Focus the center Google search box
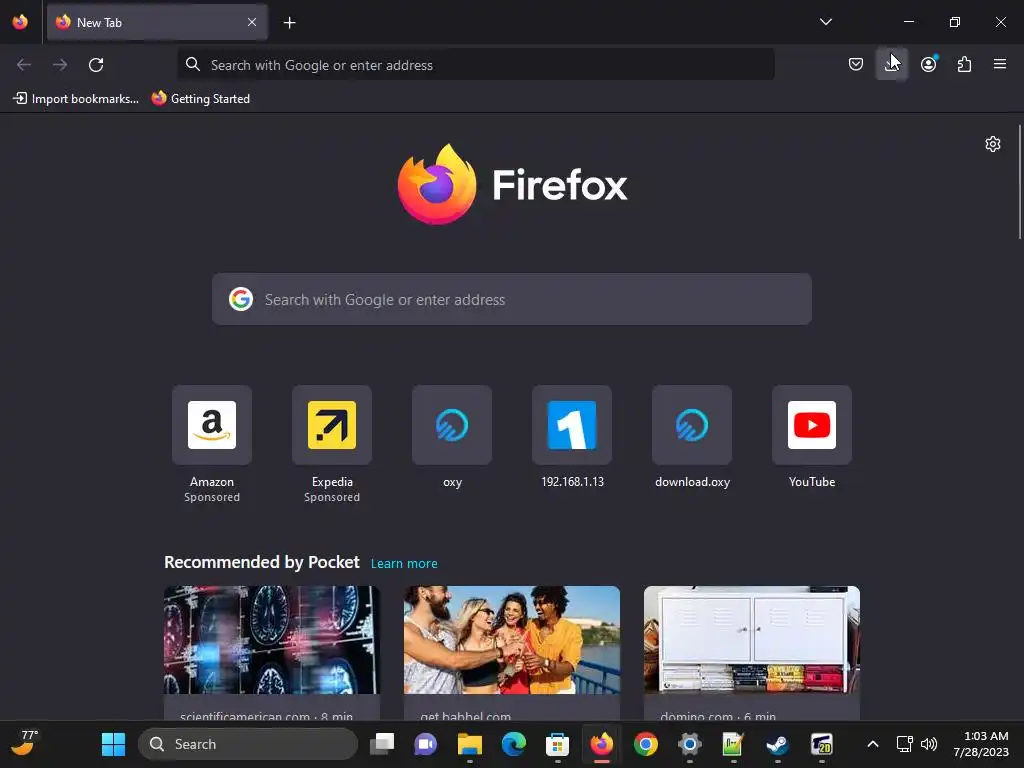The image size is (1024, 768). 511,299
